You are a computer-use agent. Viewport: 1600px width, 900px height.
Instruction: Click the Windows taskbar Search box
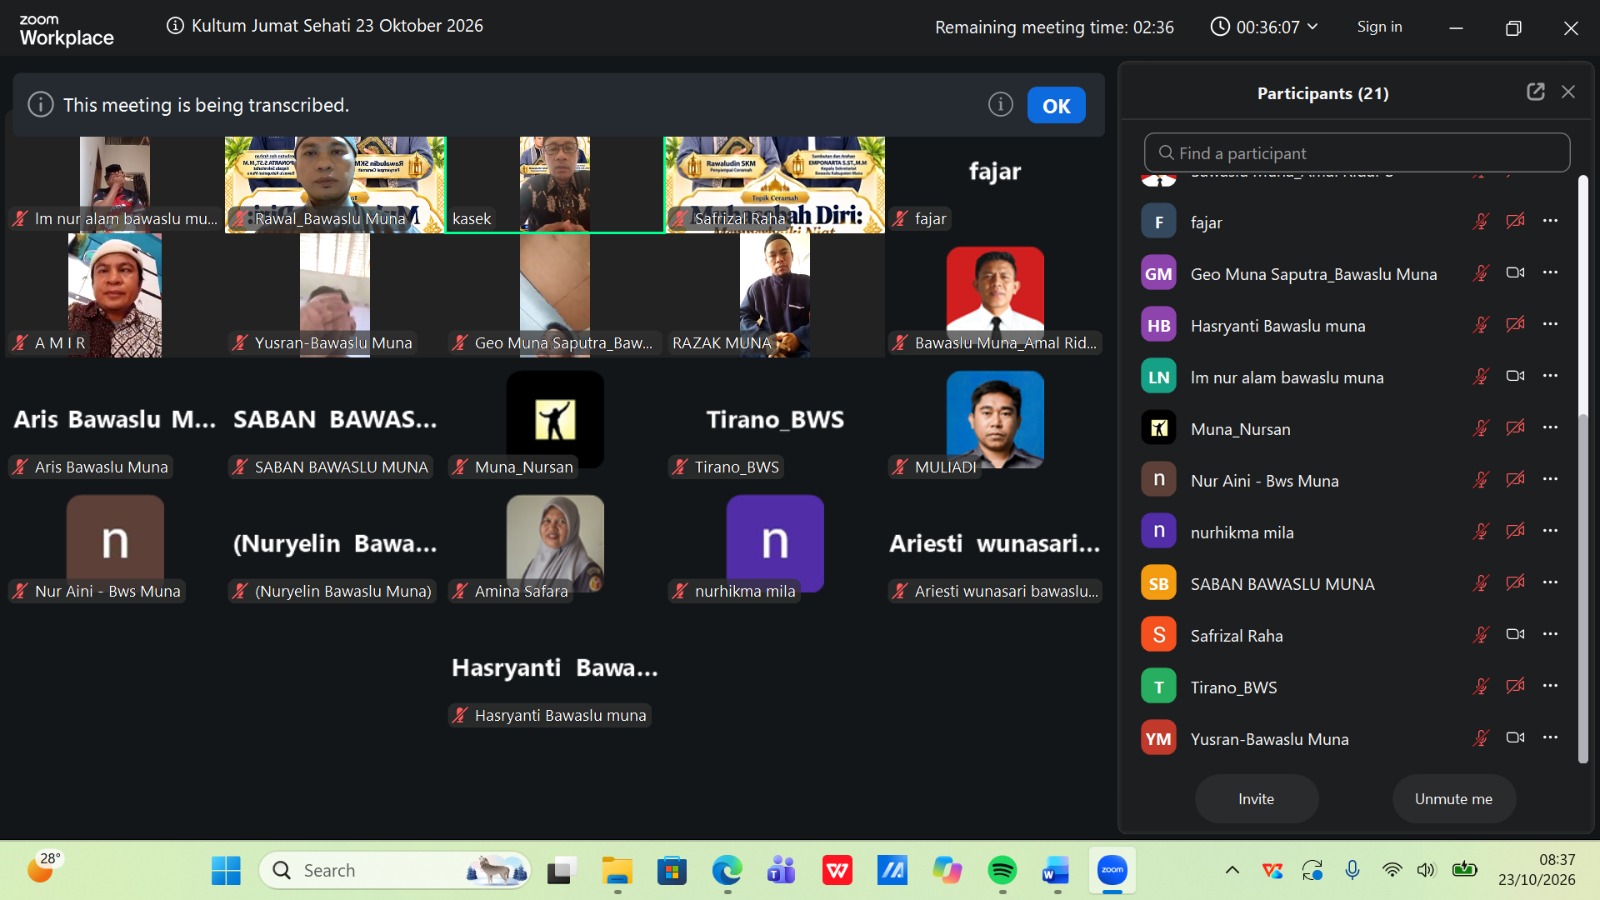pos(395,871)
